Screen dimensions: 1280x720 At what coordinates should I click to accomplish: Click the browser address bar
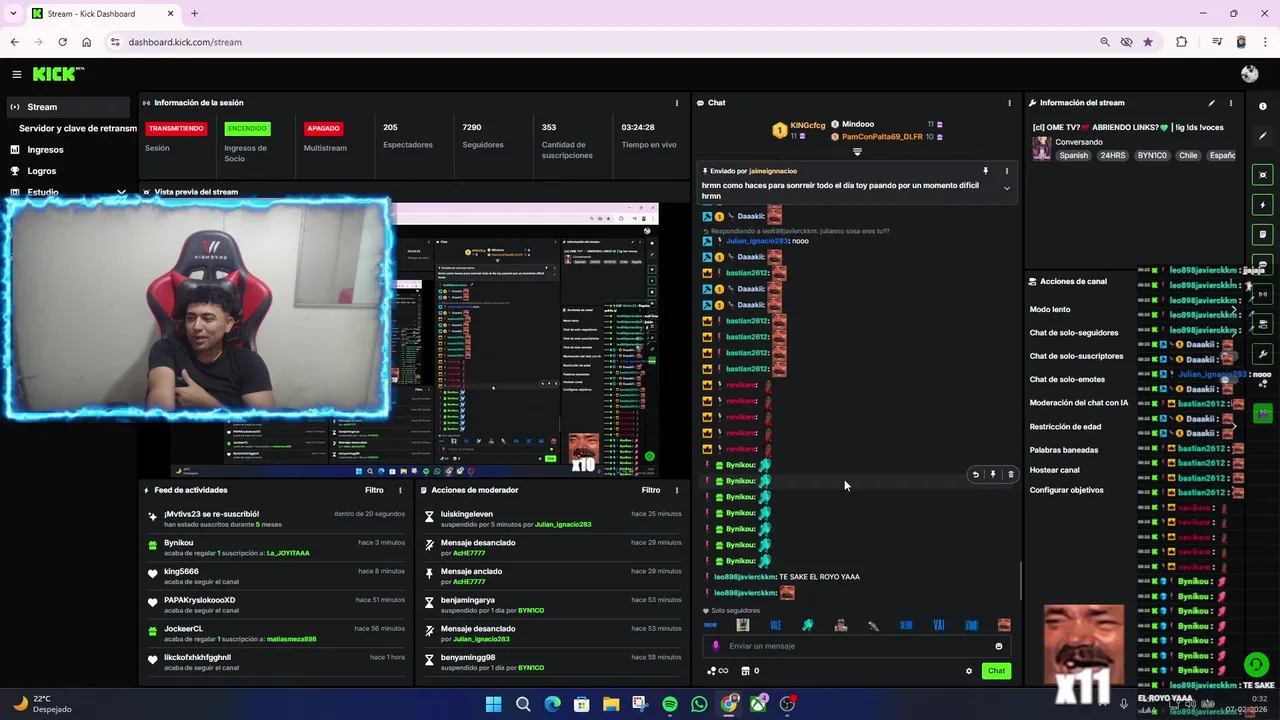pos(600,42)
